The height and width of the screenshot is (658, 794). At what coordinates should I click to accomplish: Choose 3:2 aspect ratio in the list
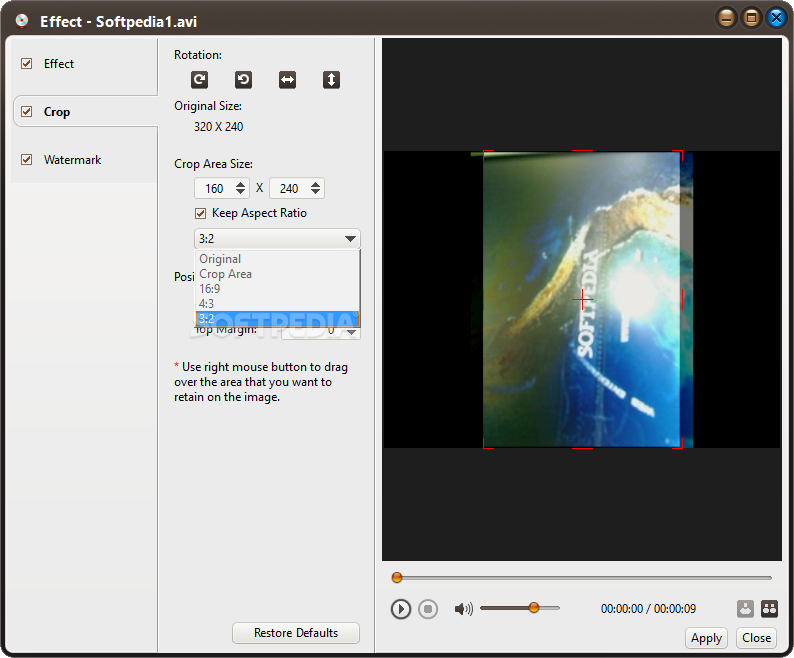tap(277, 319)
